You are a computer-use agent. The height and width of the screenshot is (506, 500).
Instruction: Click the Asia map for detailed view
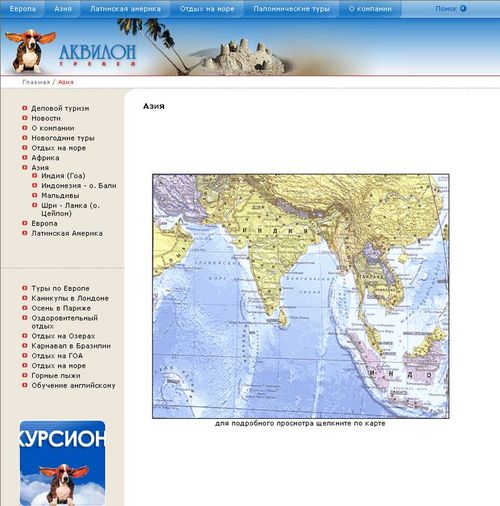pyautogui.click(x=301, y=296)
